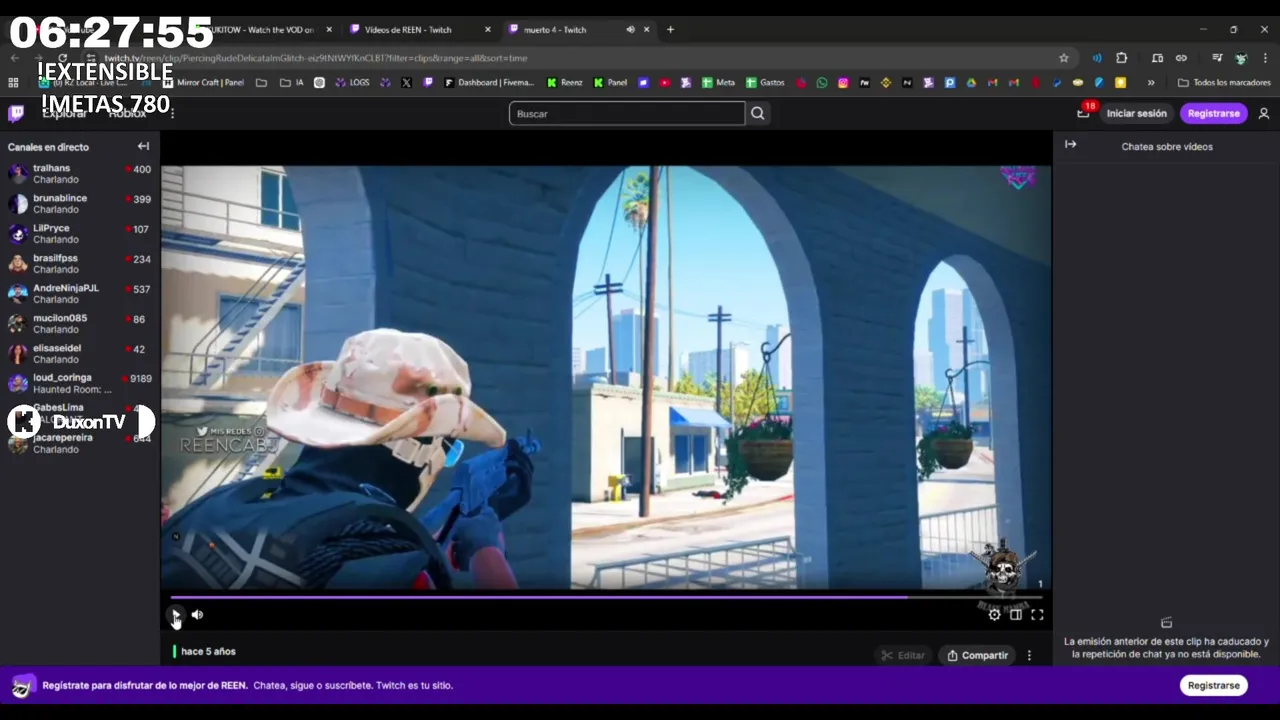The image size is (1280, 720).
Task: Open the IA bookmarks folder
Action: tap(292, 83)
